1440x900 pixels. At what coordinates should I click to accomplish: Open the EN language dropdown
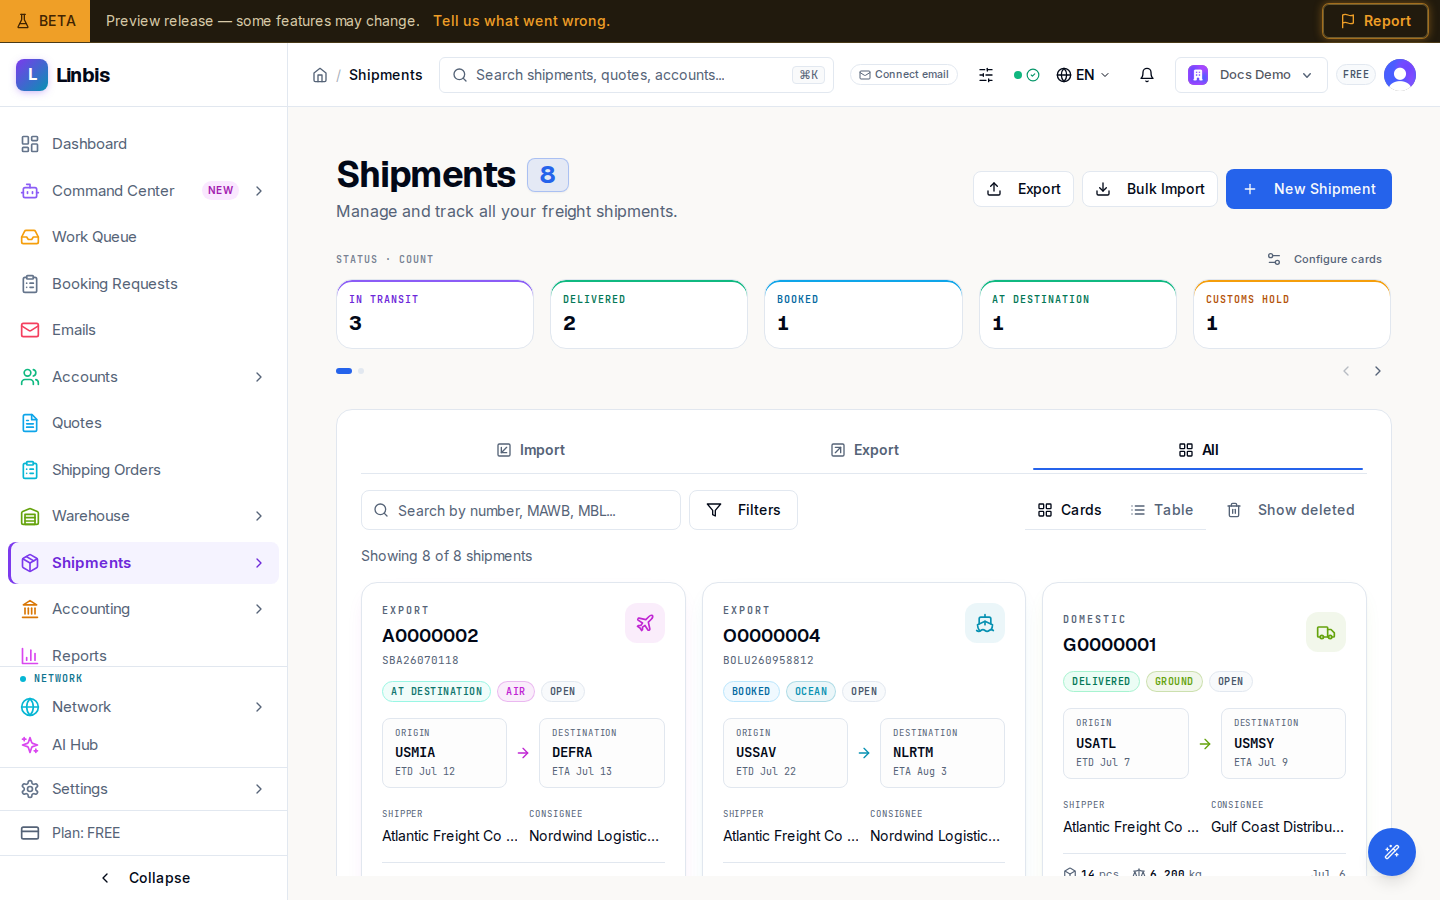tap(1083, 75)
